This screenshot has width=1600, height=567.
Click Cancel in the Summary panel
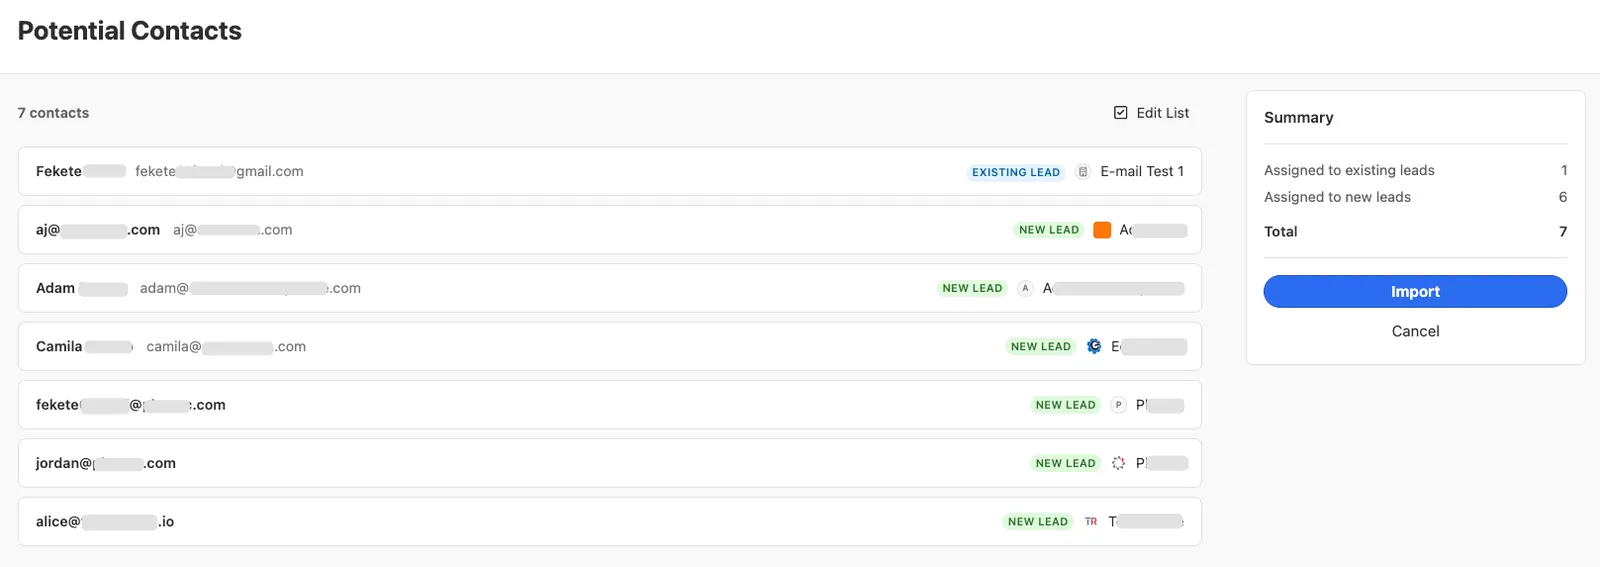1415,331
